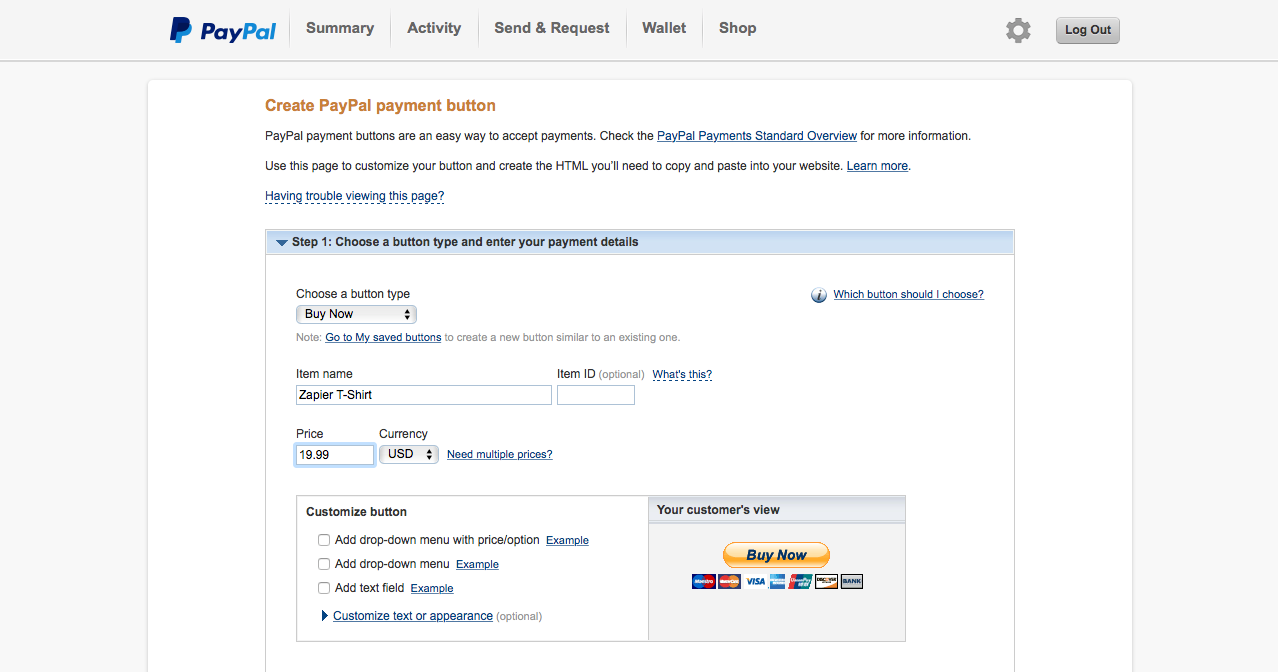Image resolution: width=1278 pixels, height=672 pixels.
Task: Collapse the Step 1 section header
Action: pos(640,242)
